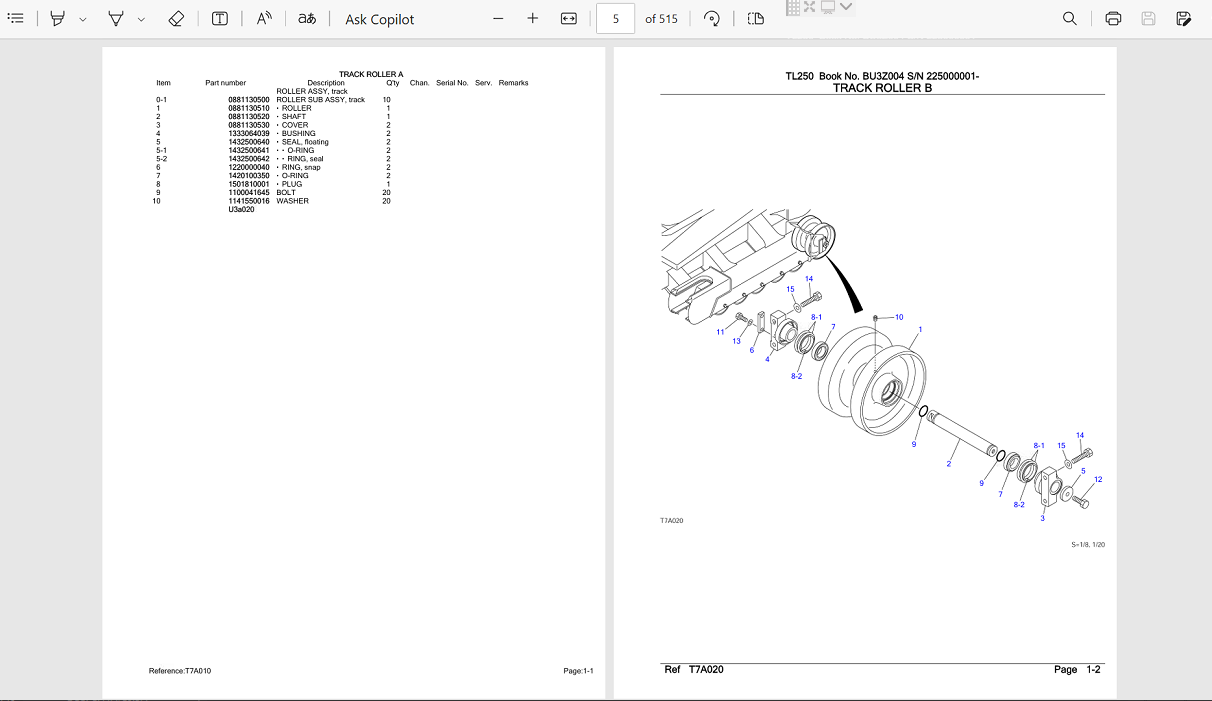Click callout number 12 near the bolt
Image resolution: width=1212 pixels, height=701 pixels.
click(1098, 480)
